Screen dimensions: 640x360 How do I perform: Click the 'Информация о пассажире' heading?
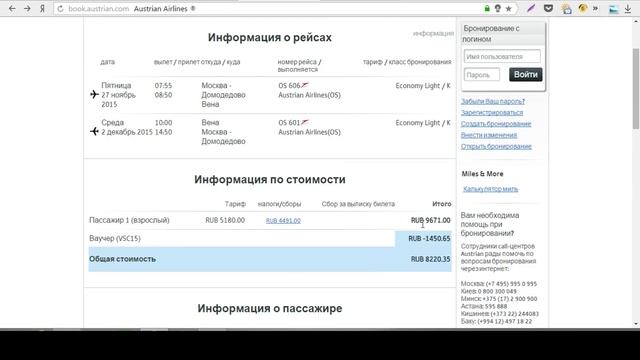[x=269, y=309]
